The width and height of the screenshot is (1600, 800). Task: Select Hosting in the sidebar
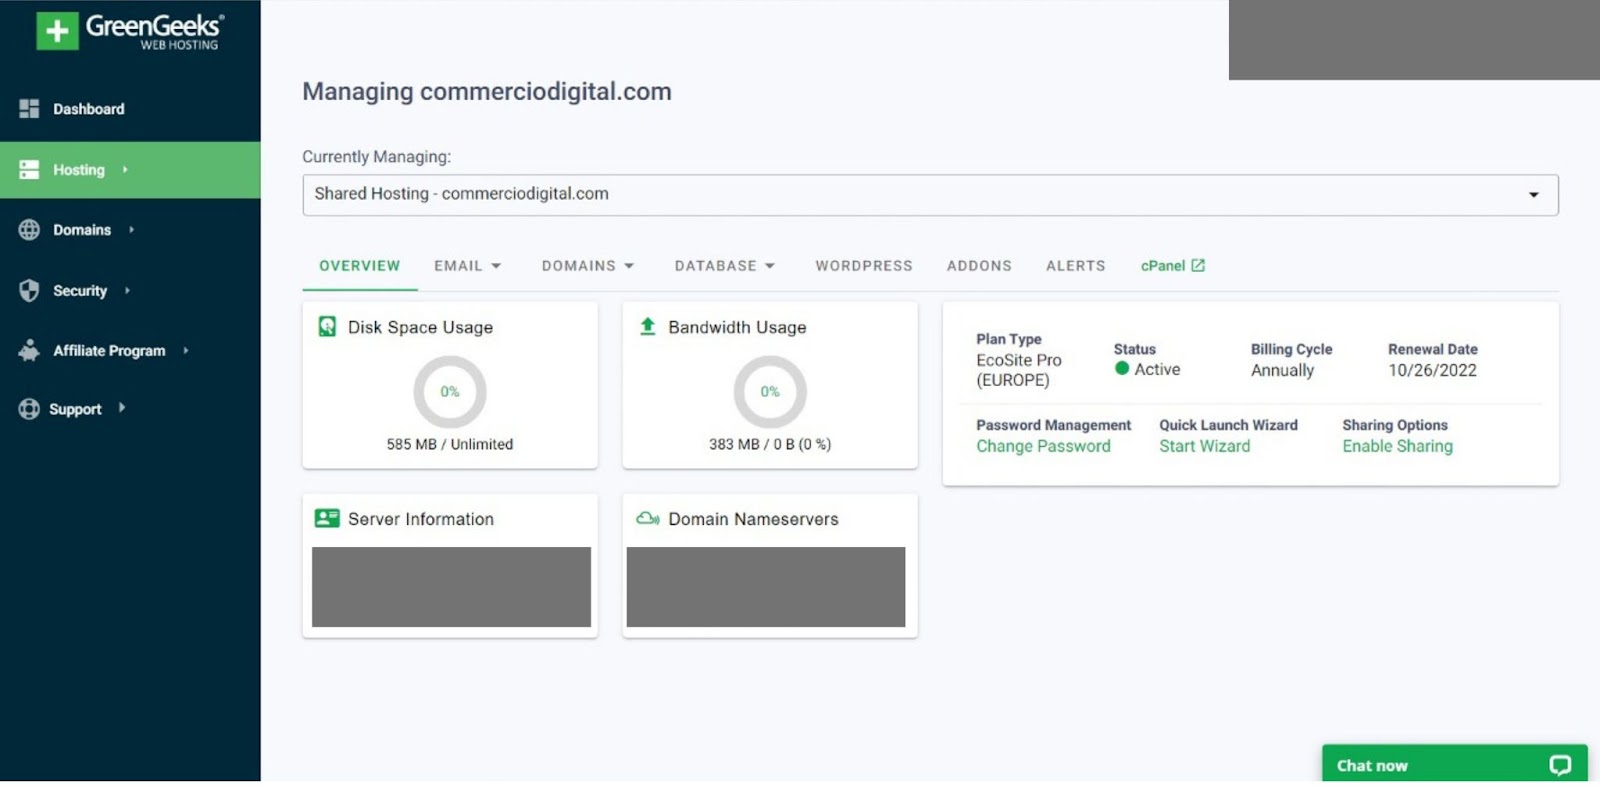tap(130, 170)
